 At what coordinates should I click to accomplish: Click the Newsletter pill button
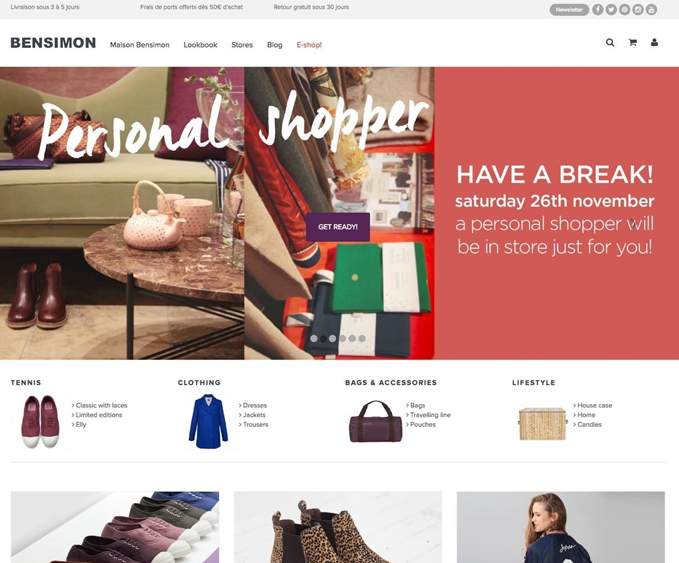click(x=569, y=10)
